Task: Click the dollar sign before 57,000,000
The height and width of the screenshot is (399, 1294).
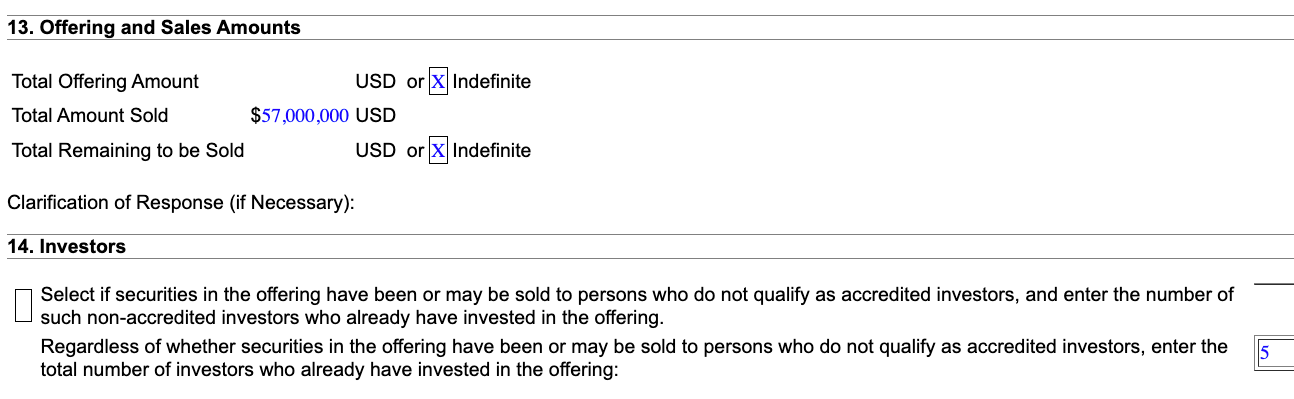Action: coord(255,116)
